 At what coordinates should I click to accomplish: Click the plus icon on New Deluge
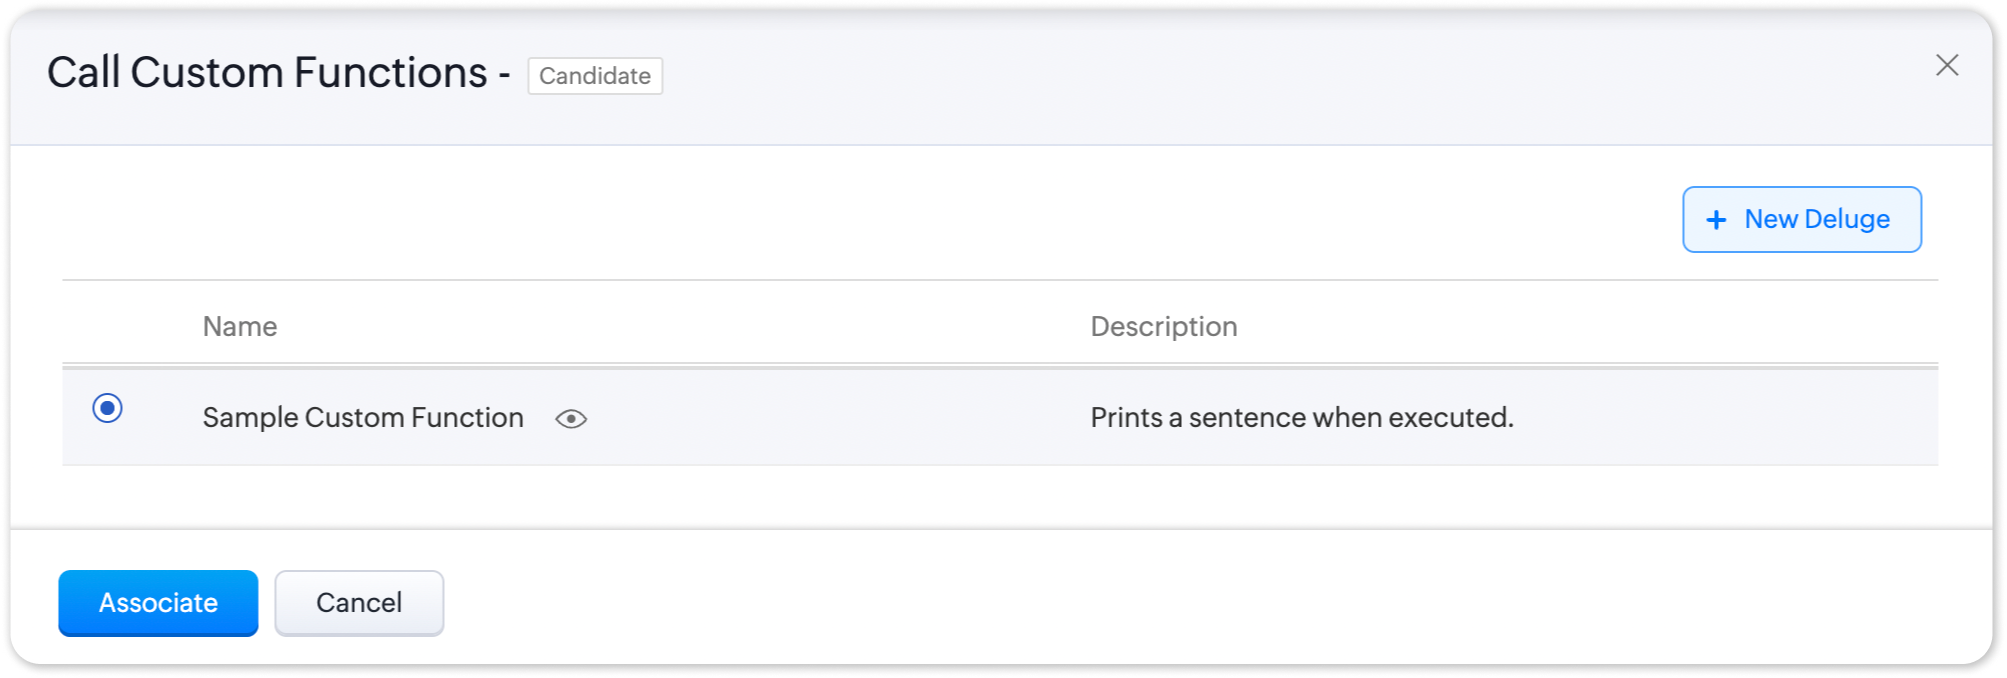coord(1716,220)
